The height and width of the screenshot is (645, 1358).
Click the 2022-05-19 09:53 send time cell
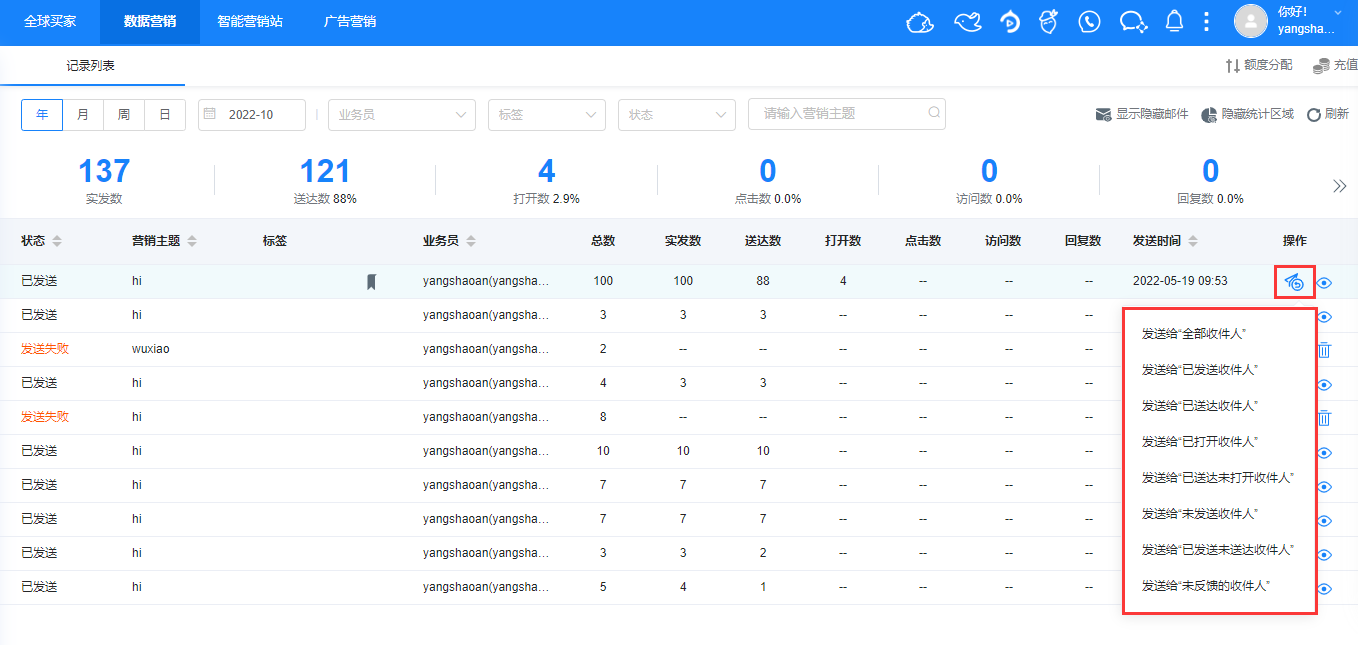(x=1180, y=282)
